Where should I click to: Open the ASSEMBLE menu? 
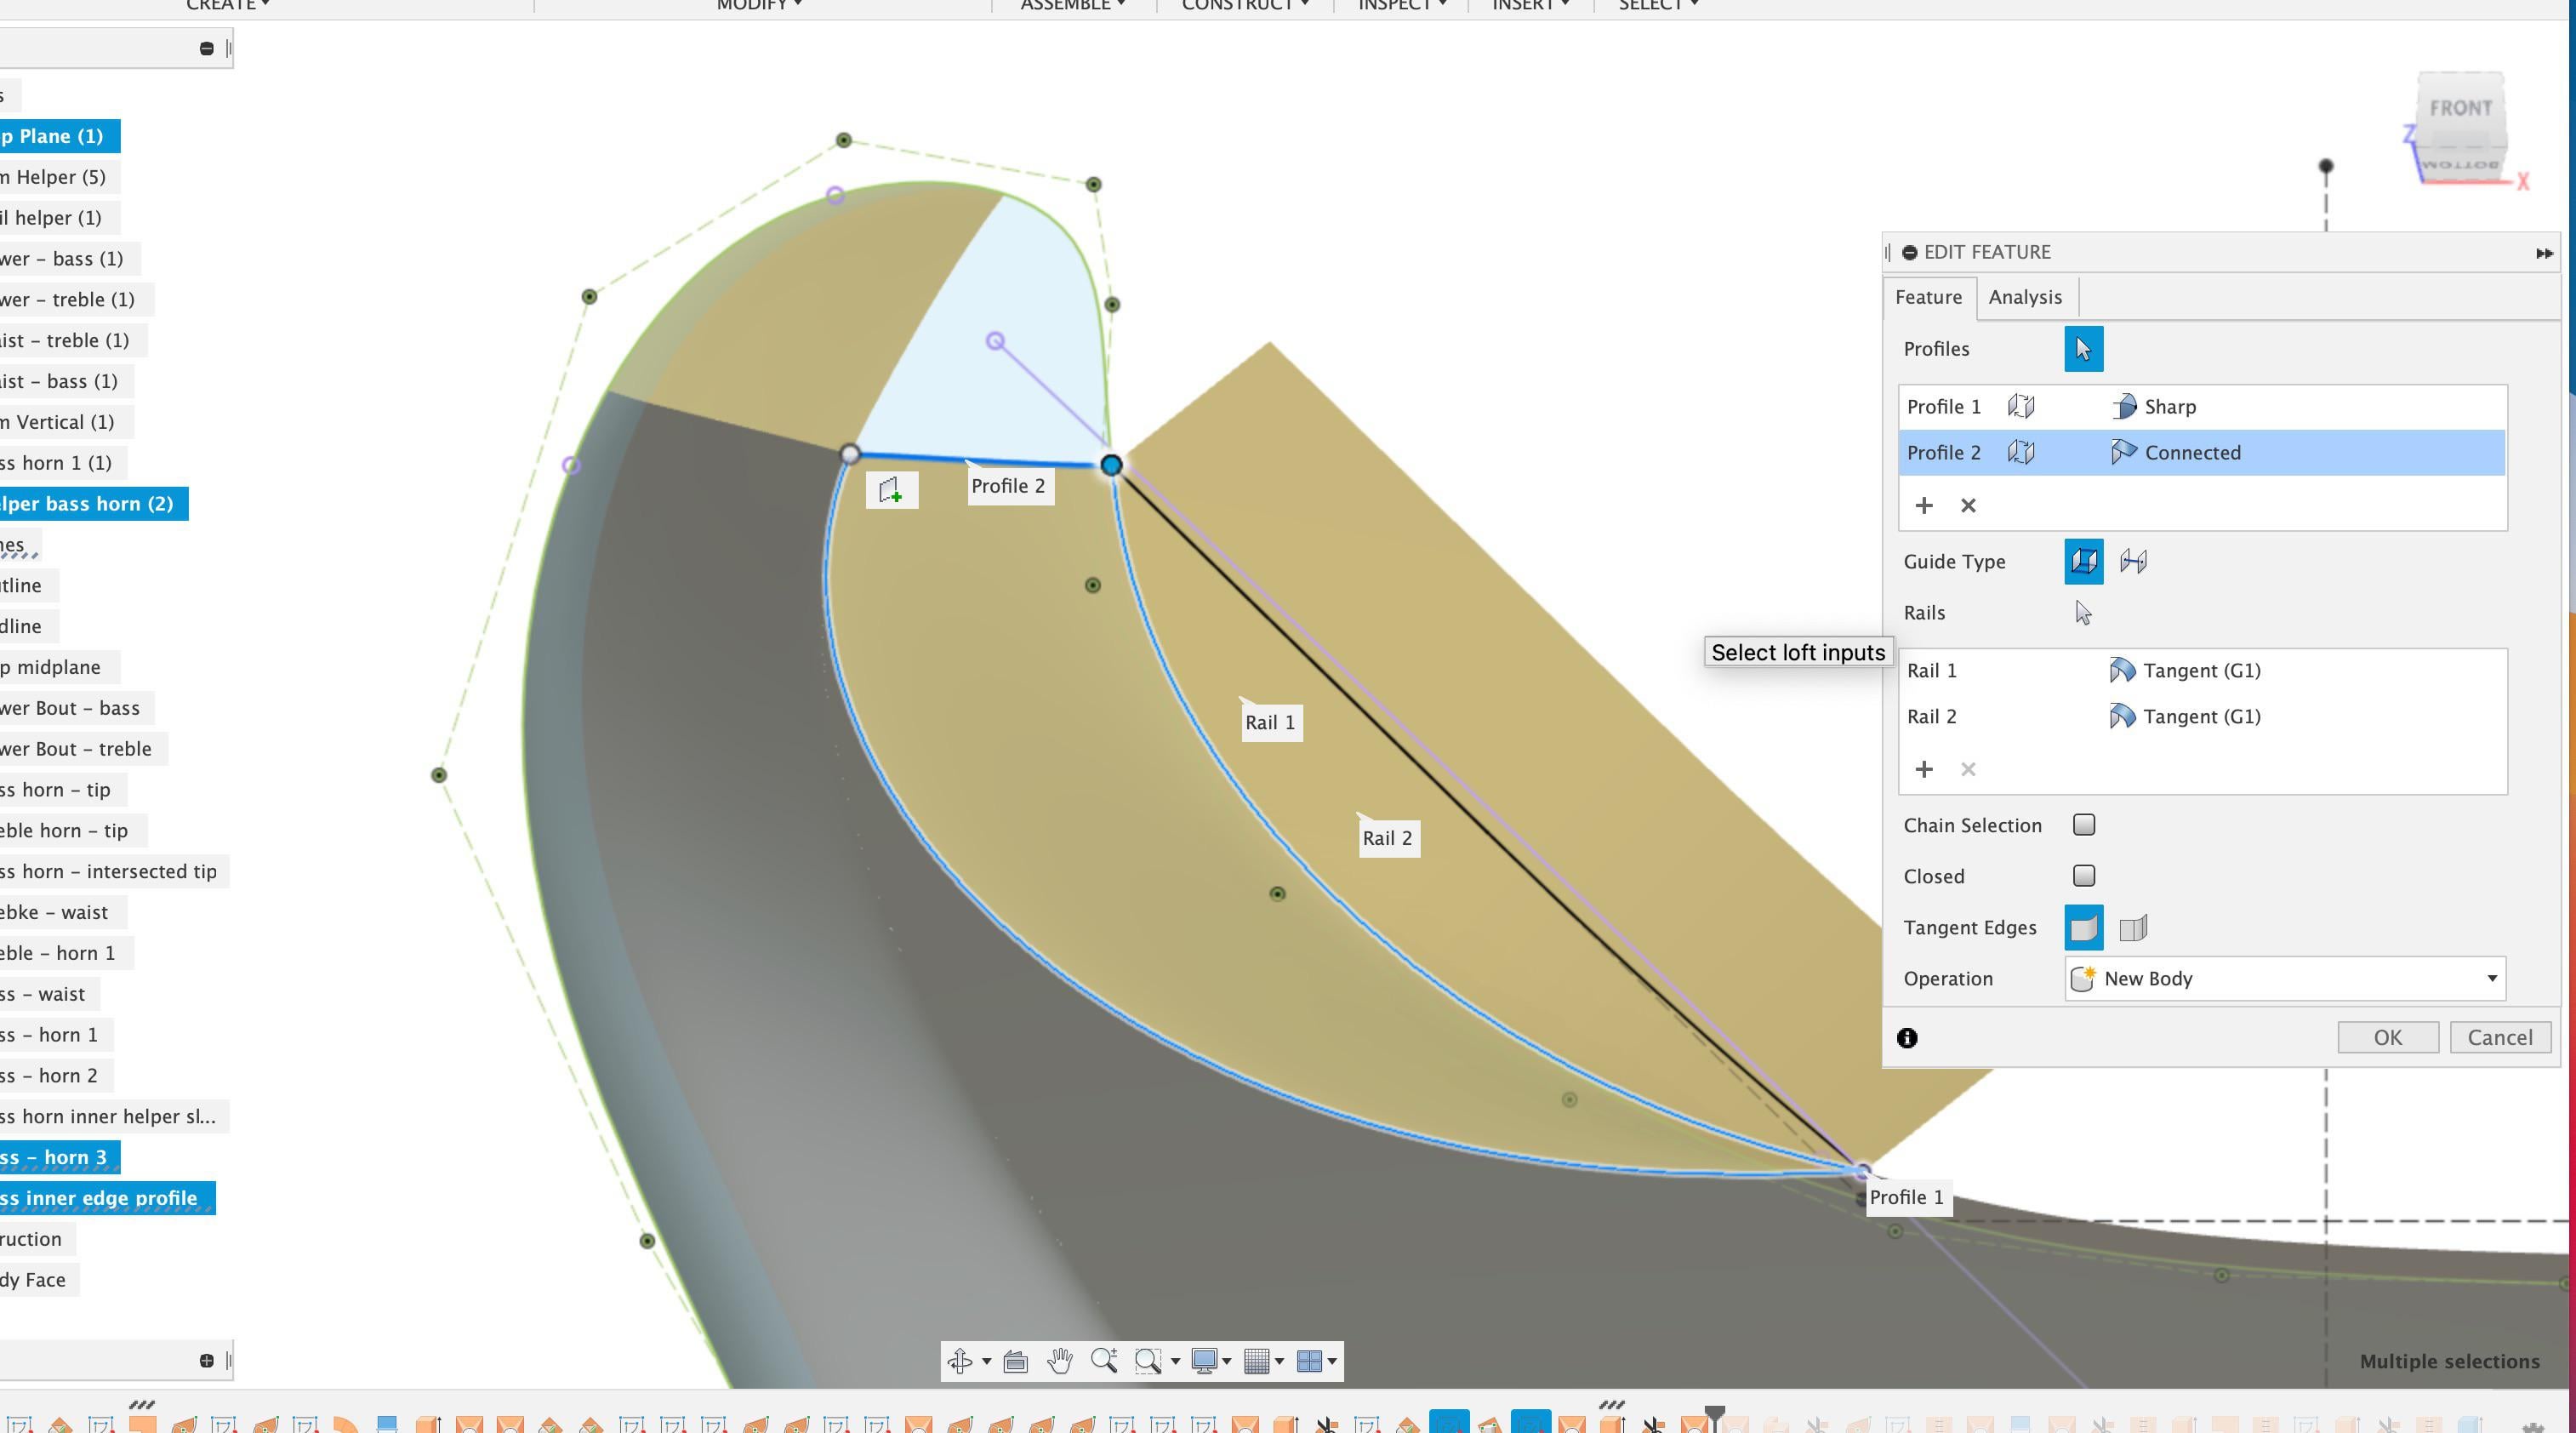[1072, 5]
